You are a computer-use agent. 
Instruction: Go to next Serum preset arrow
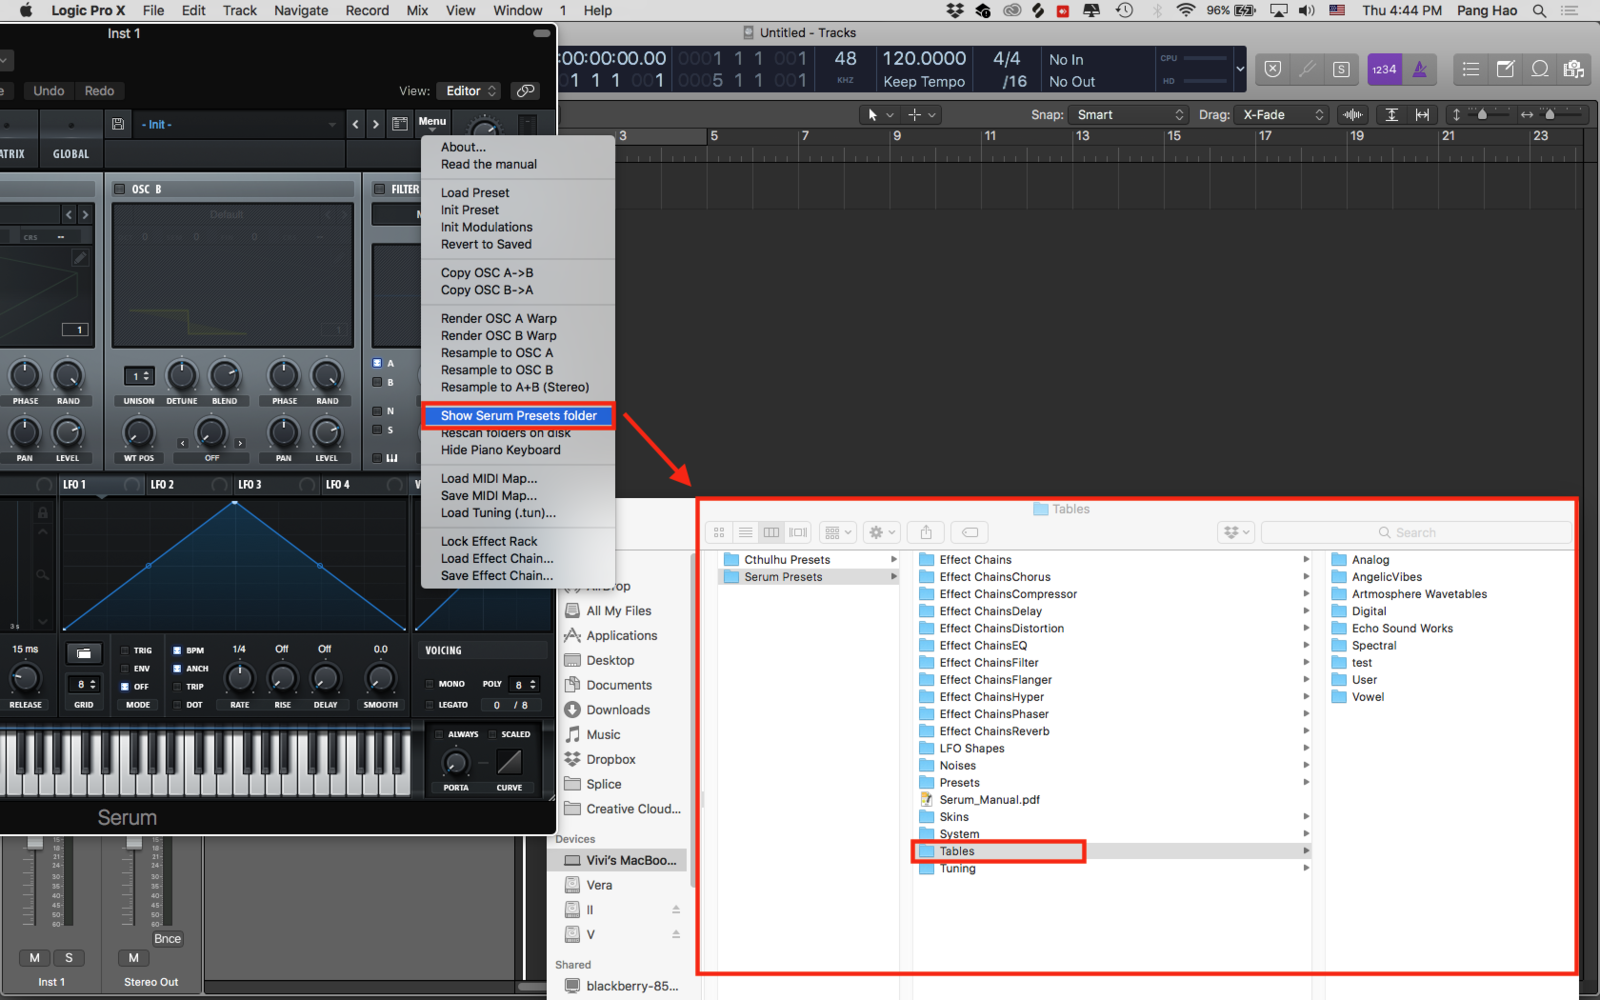pyautogui.click(x=375, y=124)
